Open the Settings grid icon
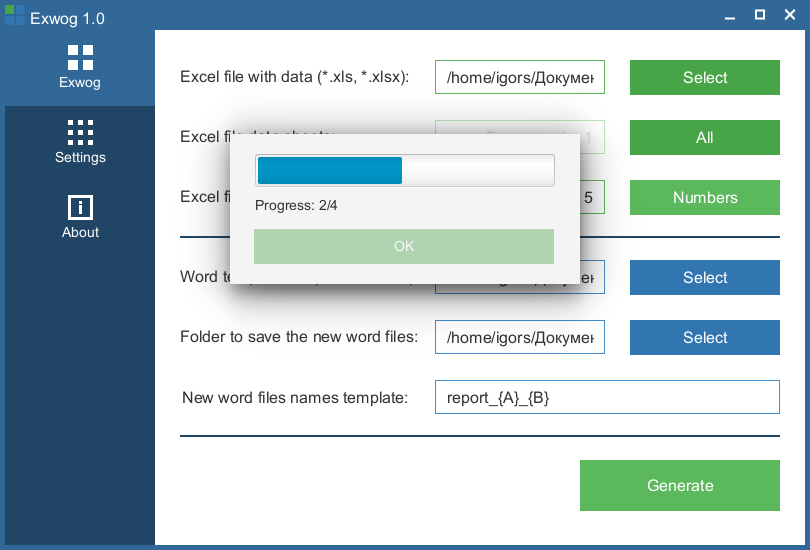Viewport: 810px width, 550px height. click(80, 132)
